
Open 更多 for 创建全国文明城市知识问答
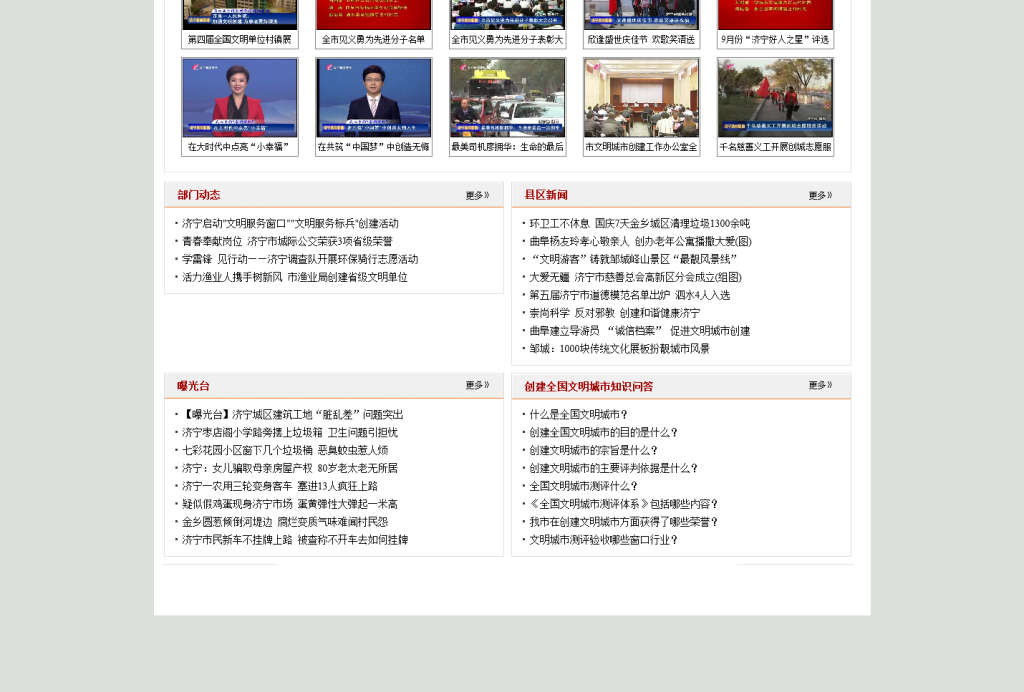click(x=818, y=387)
